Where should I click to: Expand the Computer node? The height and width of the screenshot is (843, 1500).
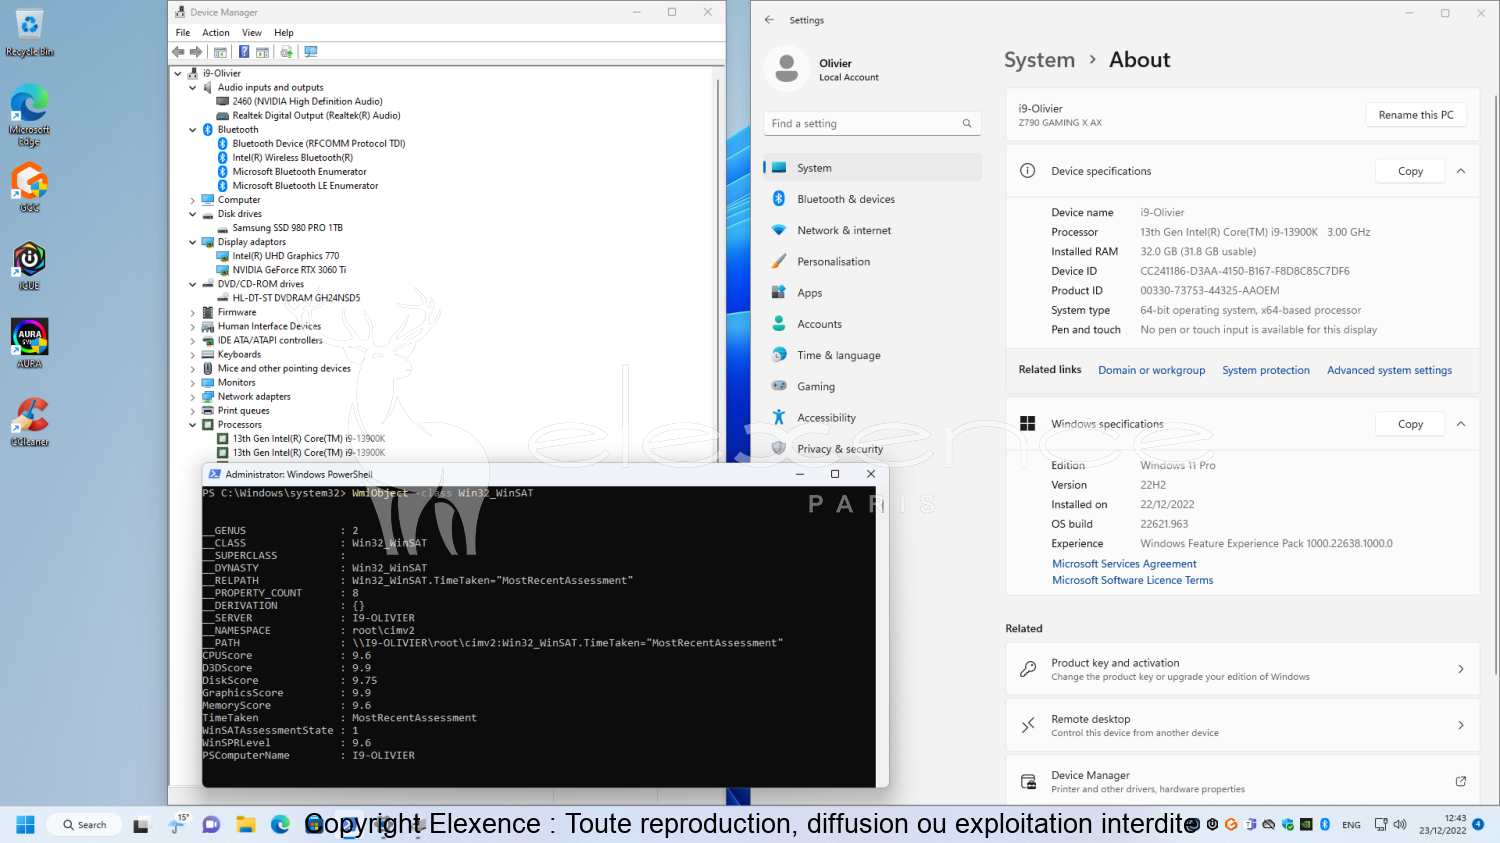(x=193, y=200)
